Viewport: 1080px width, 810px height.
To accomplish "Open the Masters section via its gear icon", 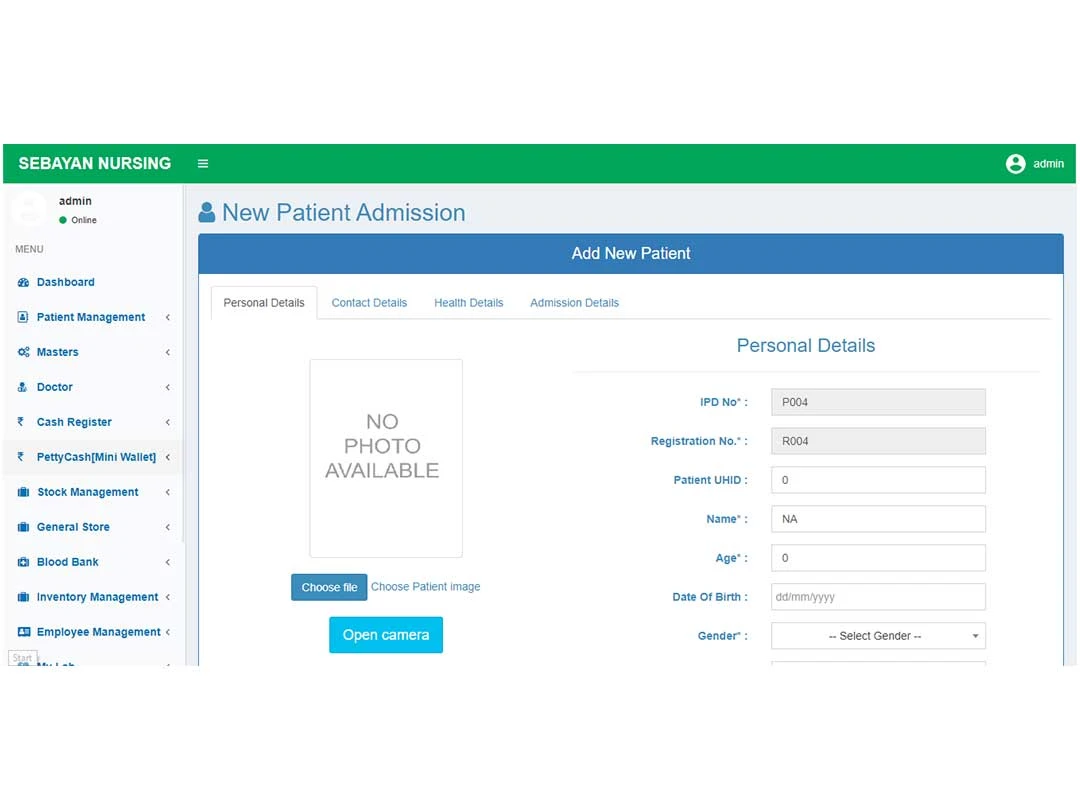I will 23,352.
